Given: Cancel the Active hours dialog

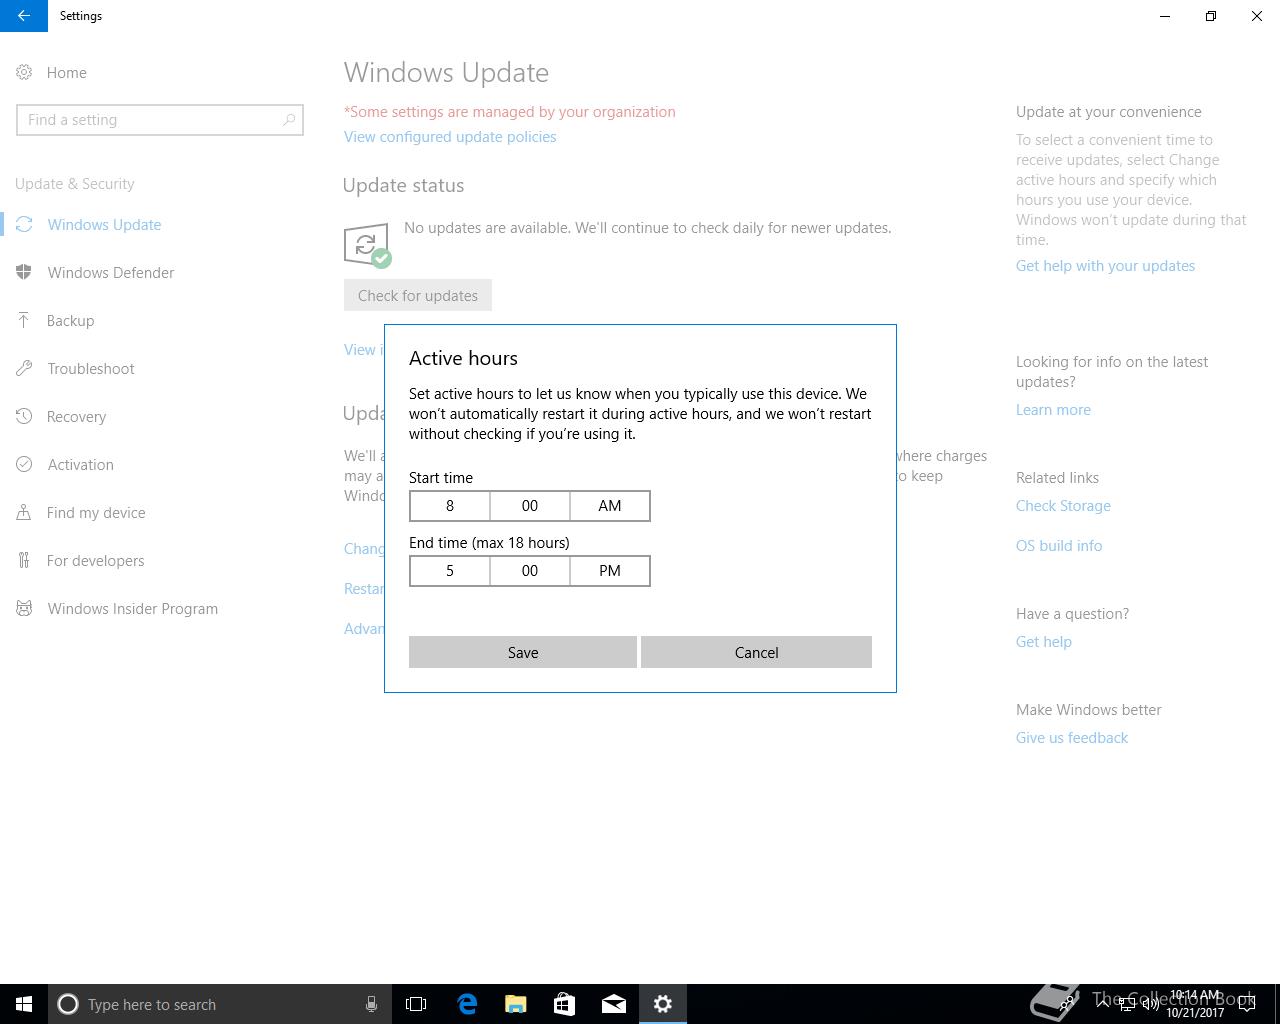Looking at the screenshot, I should [756, 652].
